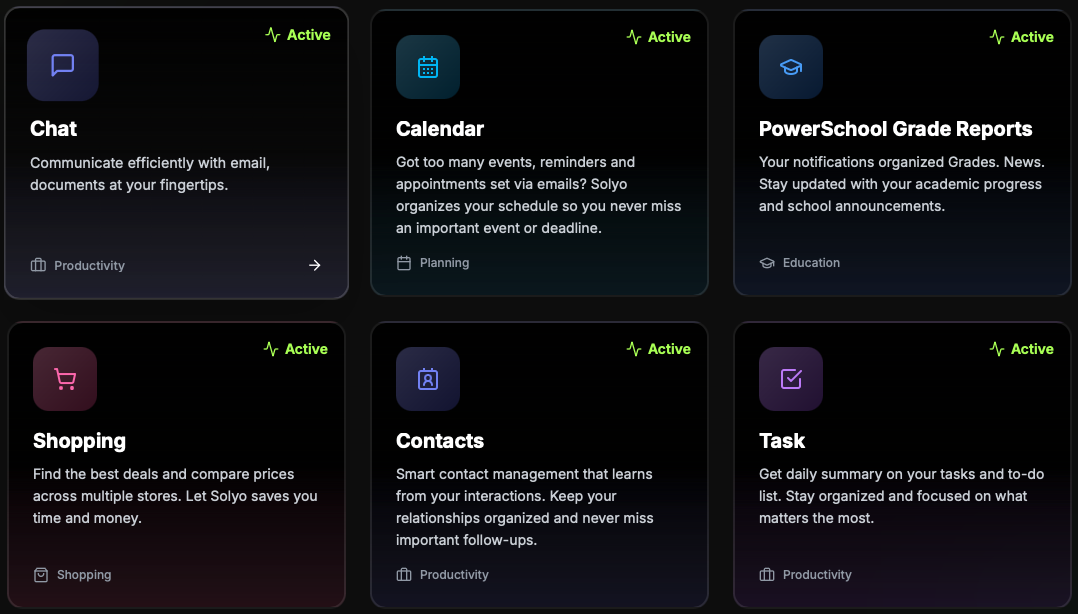Screen dimensions: 1078x614
Task: Select the Contacts address book icon
Action: 428,379
